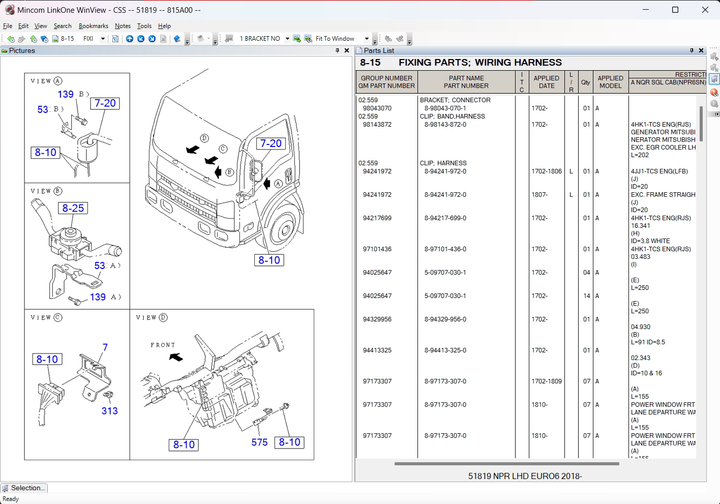Follow the 7-20 link in View A
Image resolution: width=720 pixels, height=504 pixels.
(x=105, y=103)
